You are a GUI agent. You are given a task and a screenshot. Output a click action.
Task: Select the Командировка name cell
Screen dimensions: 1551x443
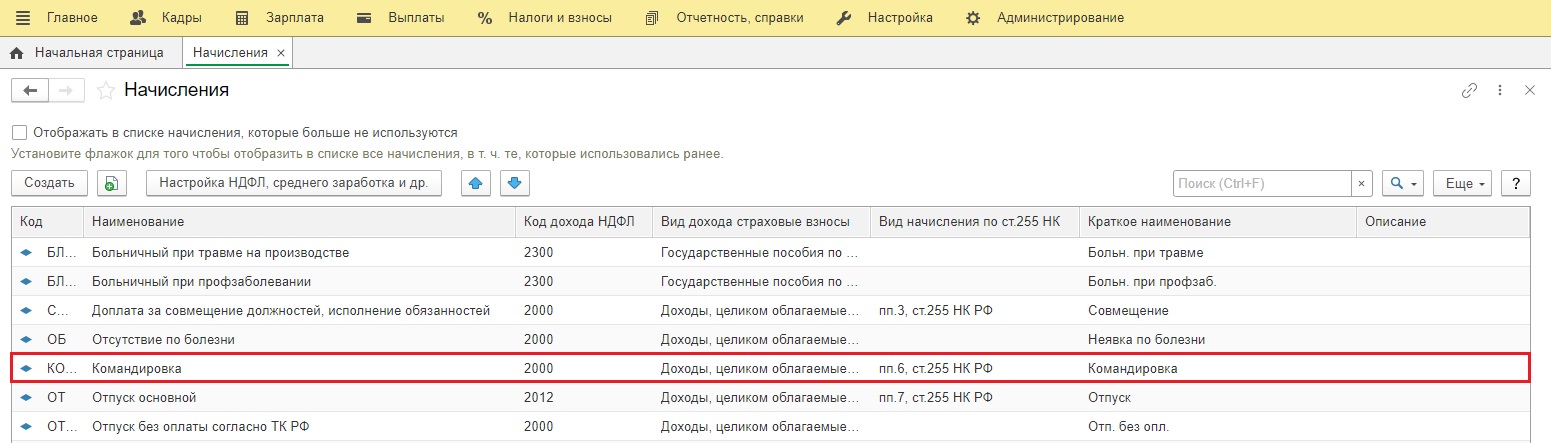300,368
